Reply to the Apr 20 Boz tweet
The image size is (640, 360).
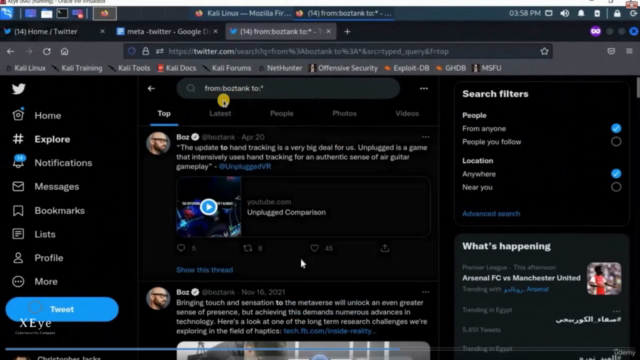[181, 248]
